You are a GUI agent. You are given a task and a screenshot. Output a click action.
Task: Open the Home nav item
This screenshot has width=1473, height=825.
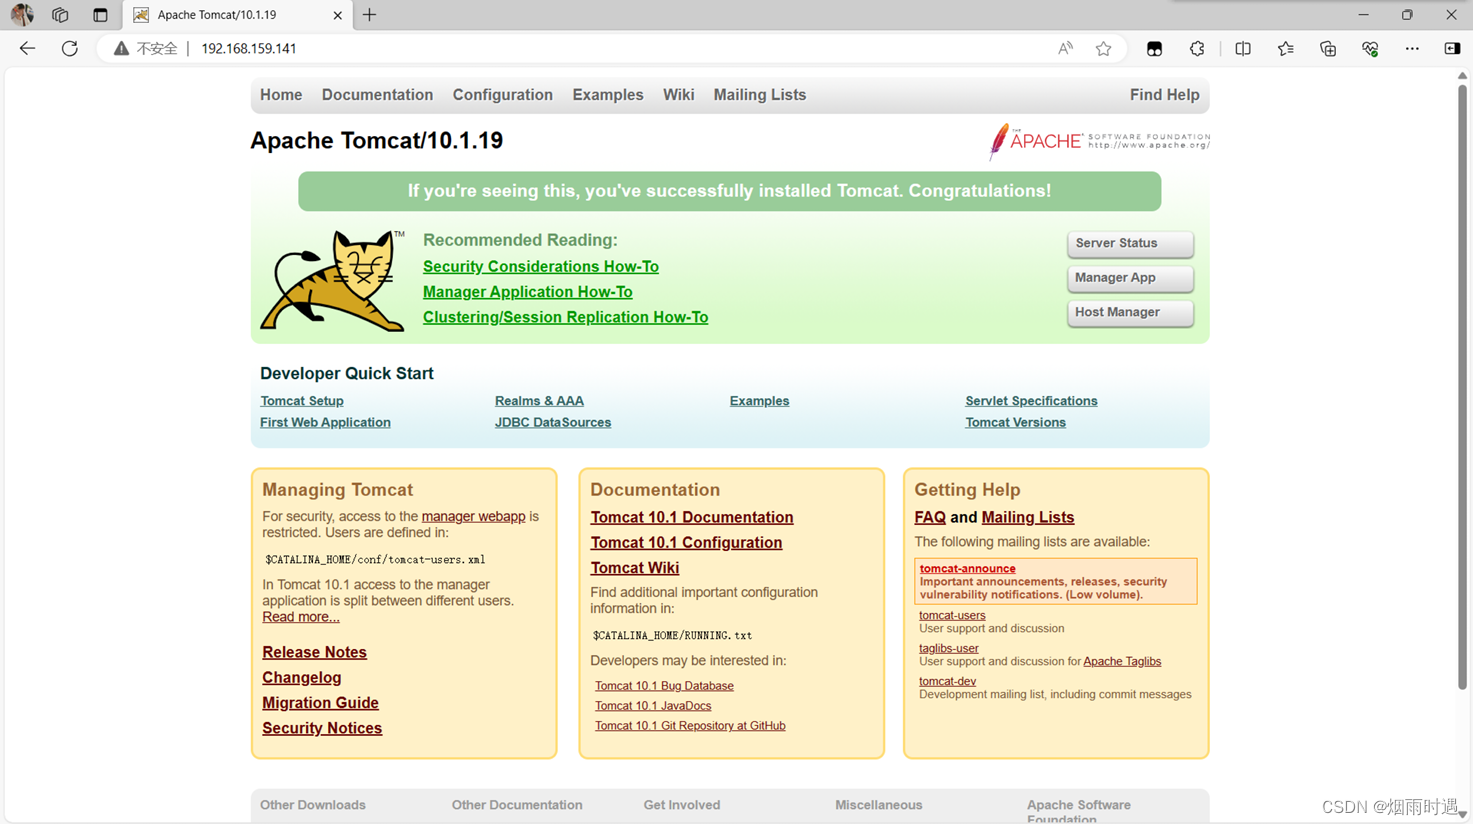[281, 95]
